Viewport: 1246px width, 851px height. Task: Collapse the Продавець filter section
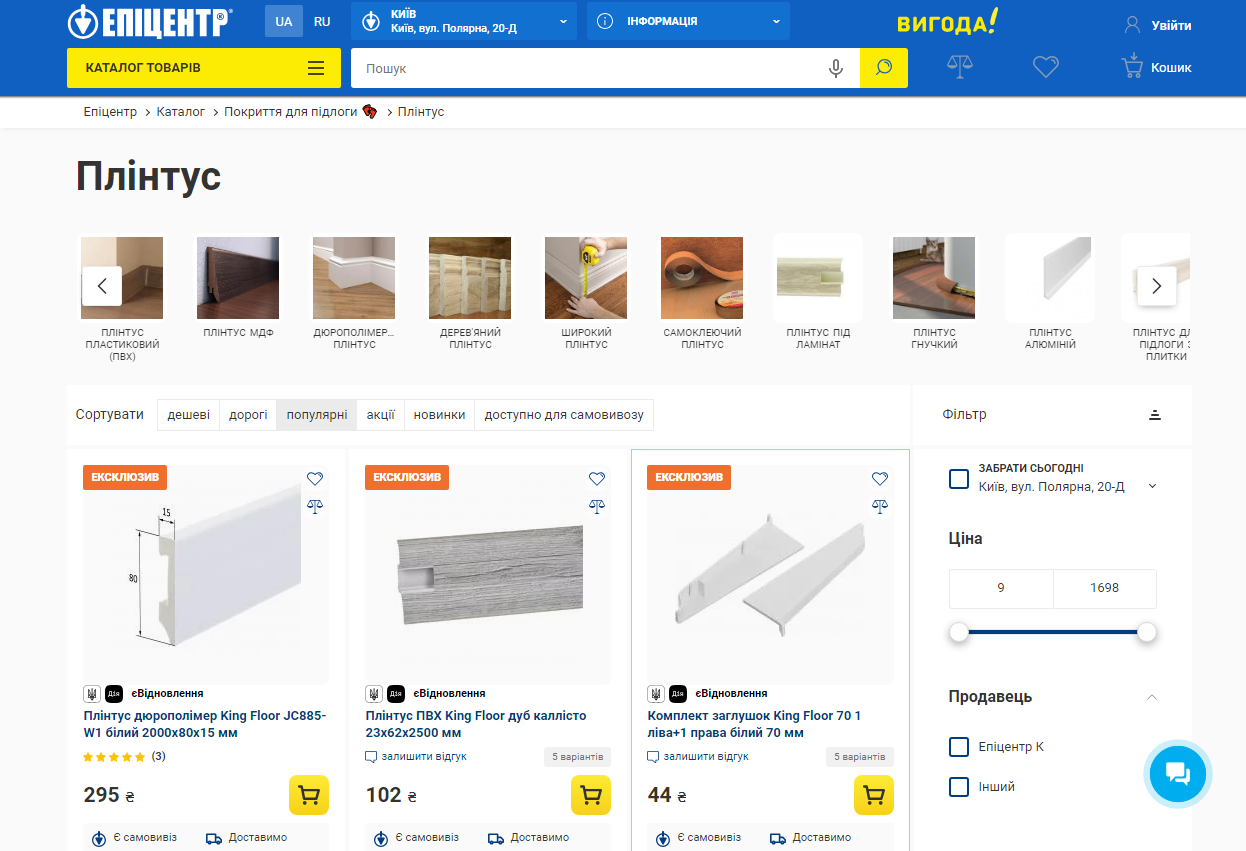[1152, 697]
